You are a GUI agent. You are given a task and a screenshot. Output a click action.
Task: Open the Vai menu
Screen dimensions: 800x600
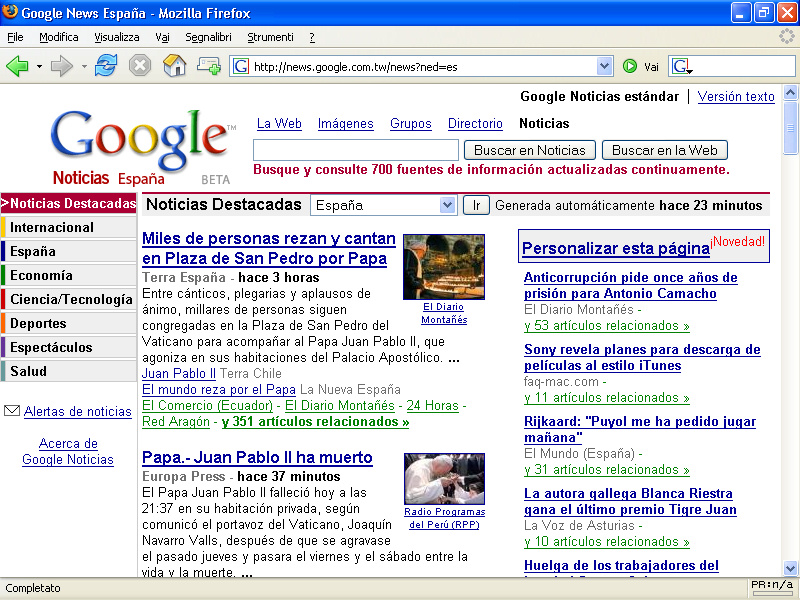[162, 37]
